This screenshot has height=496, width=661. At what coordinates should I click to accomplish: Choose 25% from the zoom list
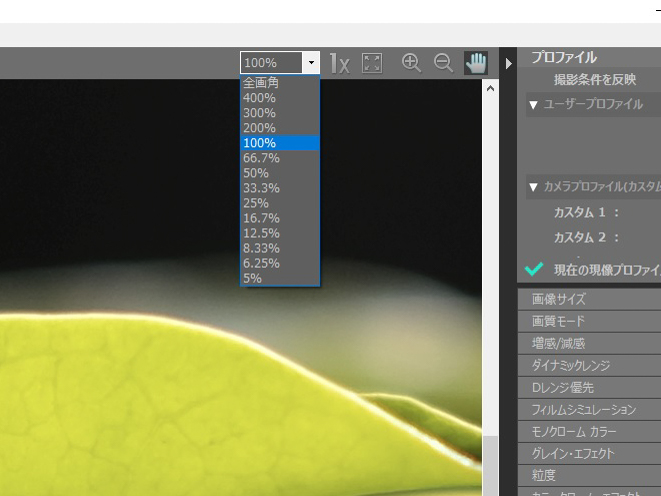(x=280, y=203)
